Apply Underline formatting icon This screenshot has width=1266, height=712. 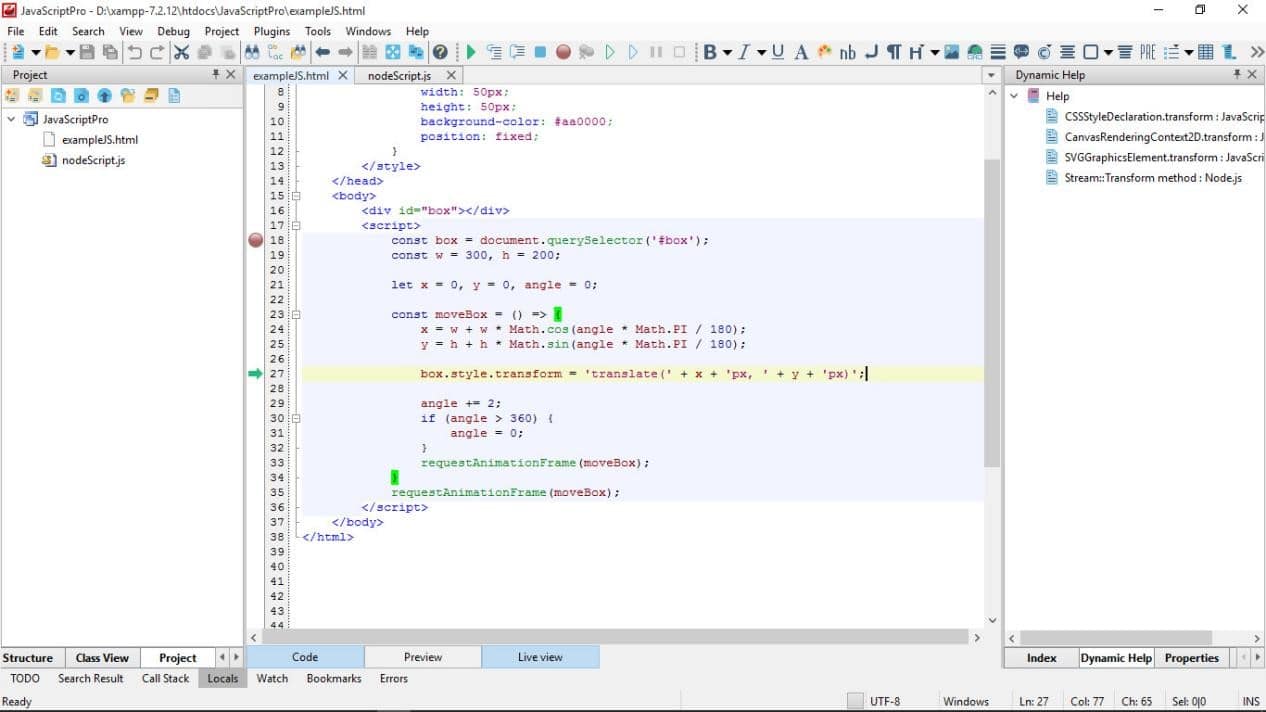[778, 52]
